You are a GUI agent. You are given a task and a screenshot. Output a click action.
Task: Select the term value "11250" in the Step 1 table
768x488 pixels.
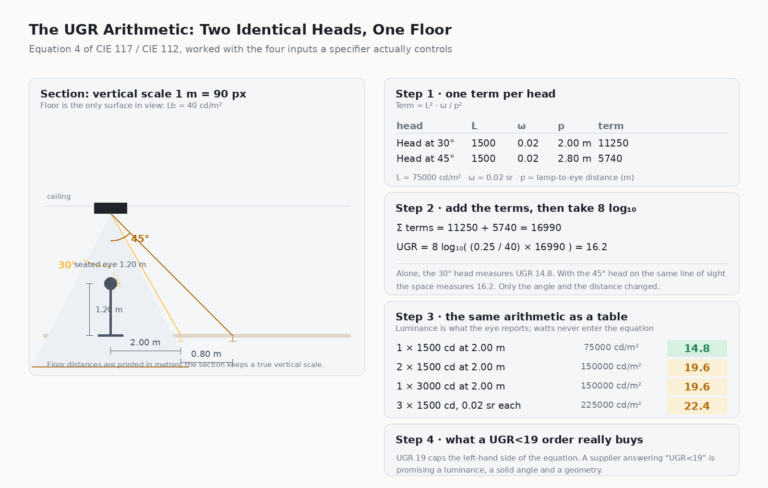pos(613,143)
